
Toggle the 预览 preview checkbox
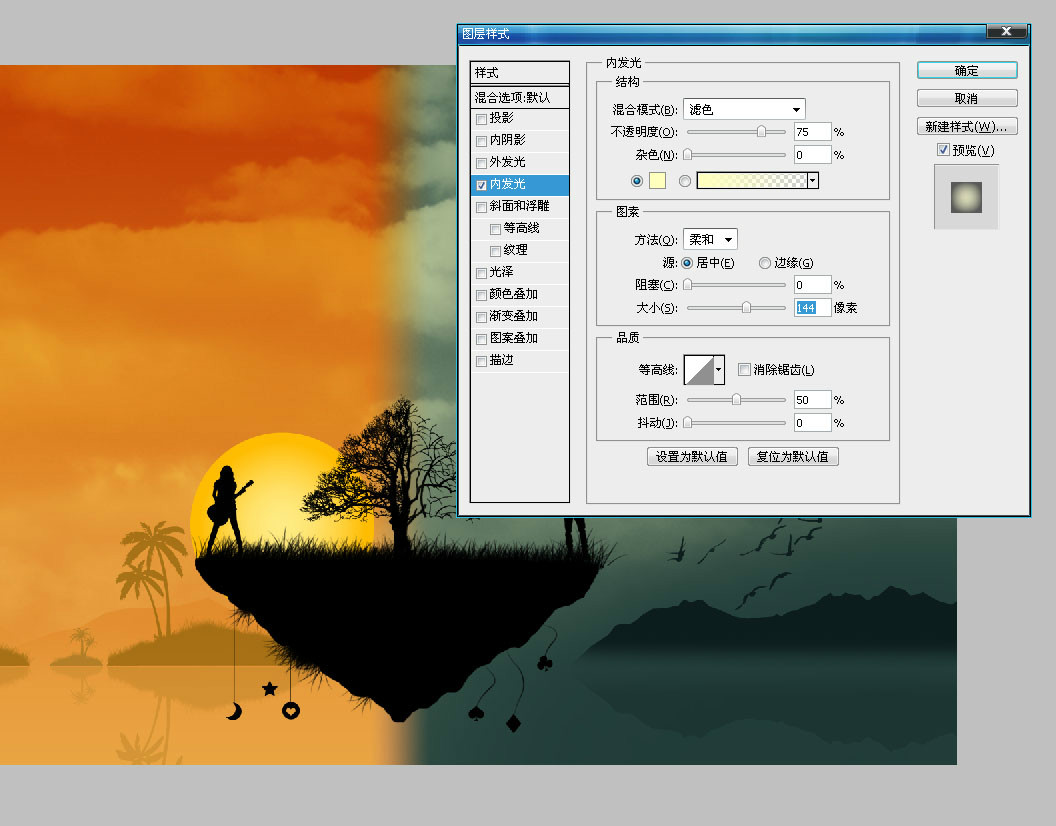944,150
